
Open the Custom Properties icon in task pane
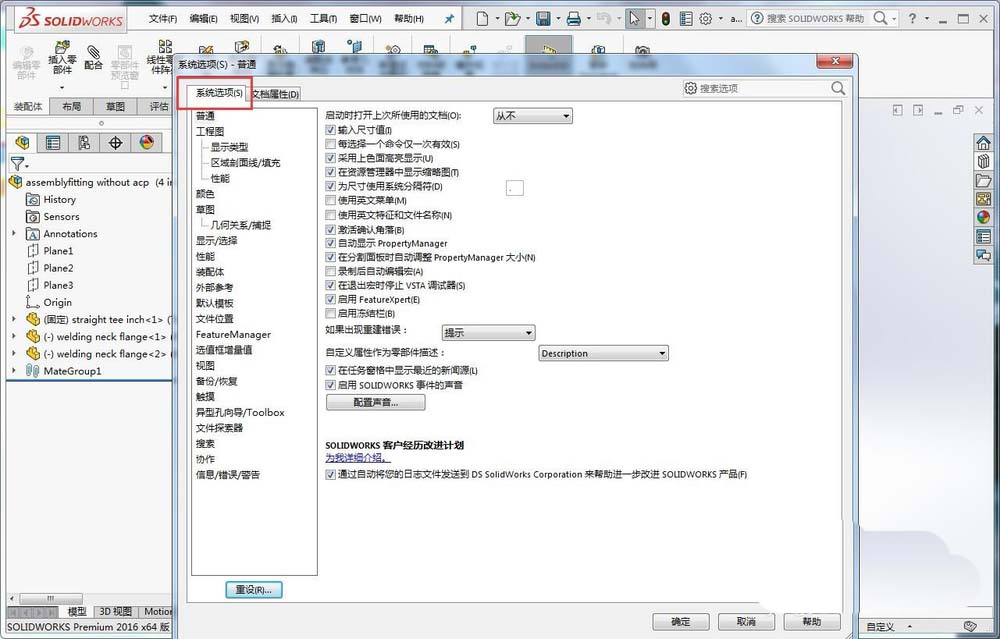983,237
